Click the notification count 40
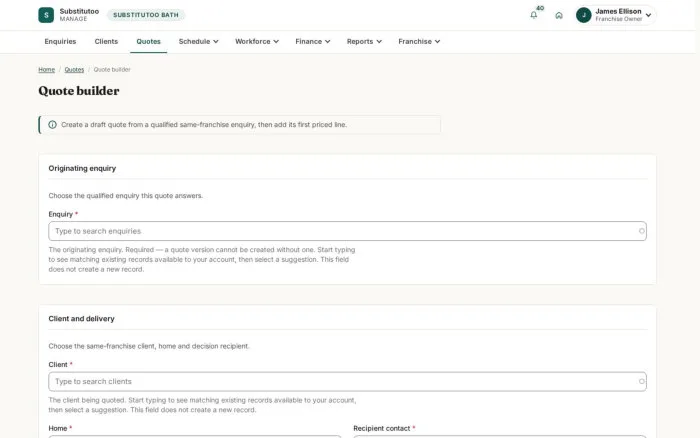 pos(540,8)
